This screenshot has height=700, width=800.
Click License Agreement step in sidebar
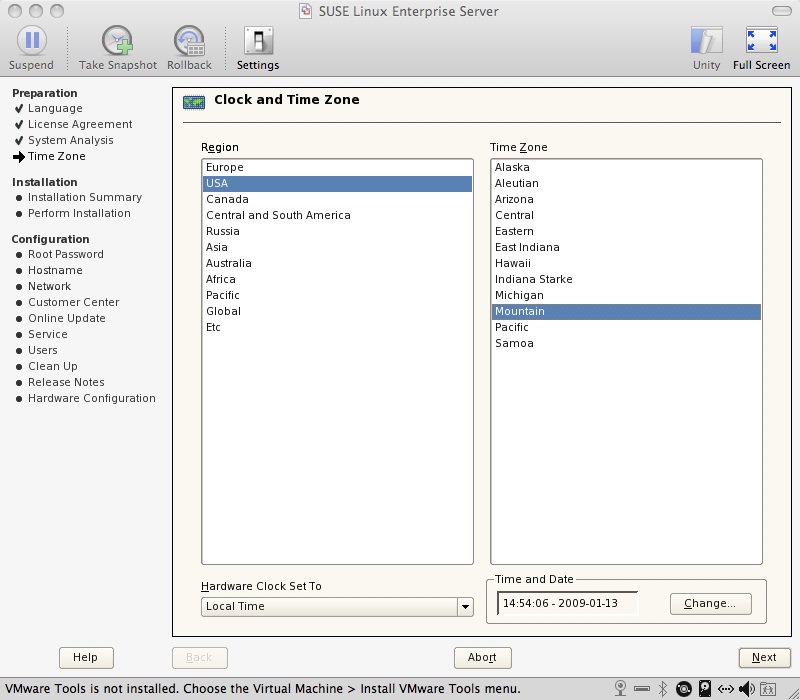[80, 124]
